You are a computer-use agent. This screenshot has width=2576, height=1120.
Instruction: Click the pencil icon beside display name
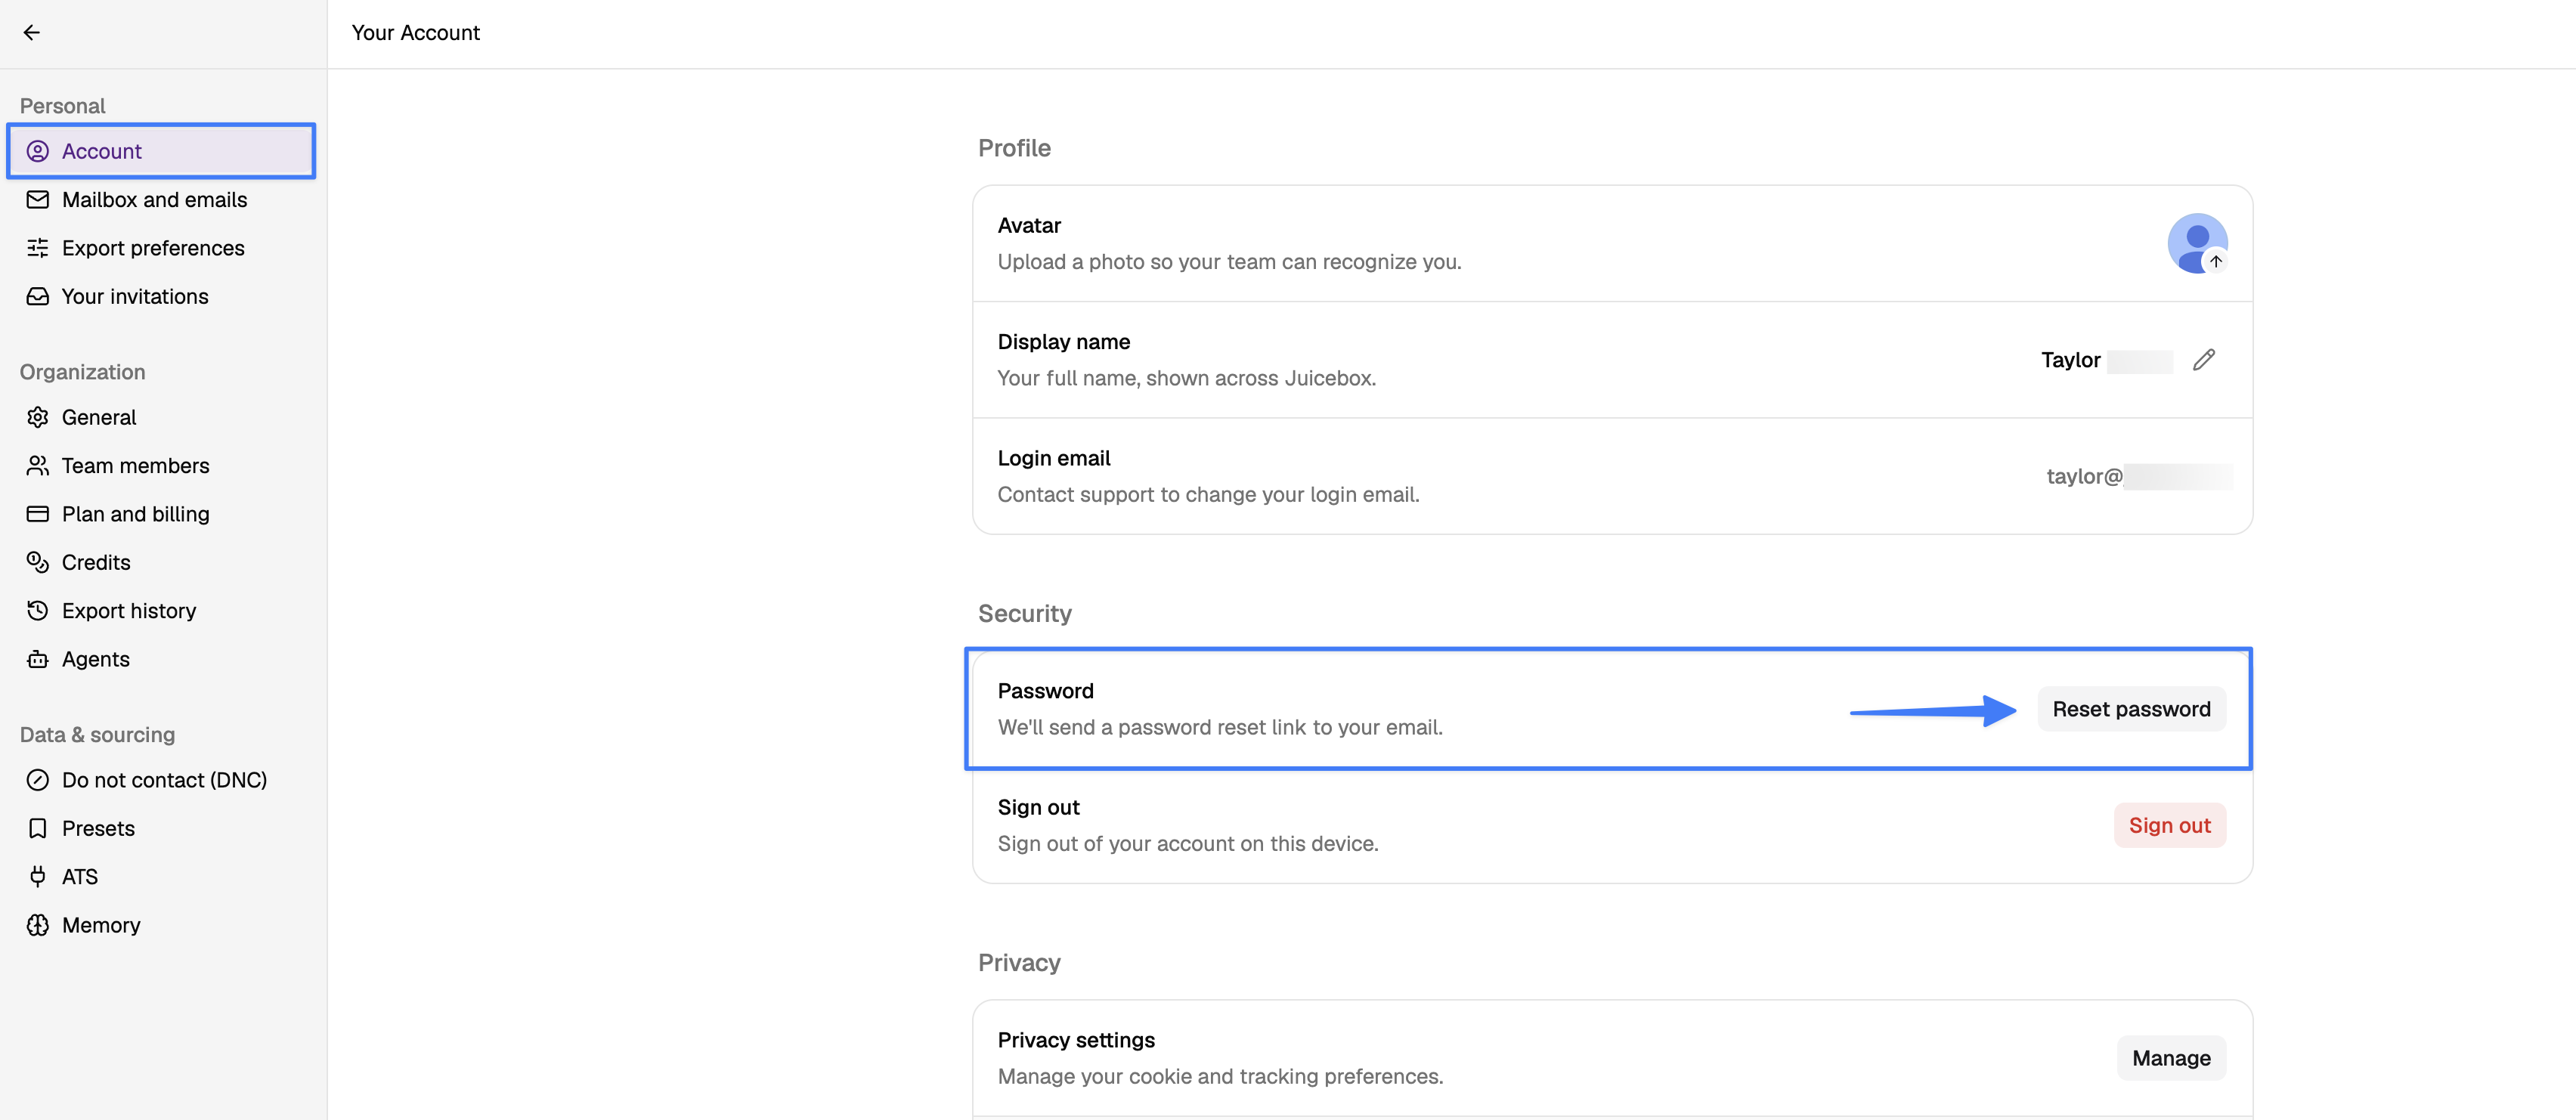(2204, 360)
